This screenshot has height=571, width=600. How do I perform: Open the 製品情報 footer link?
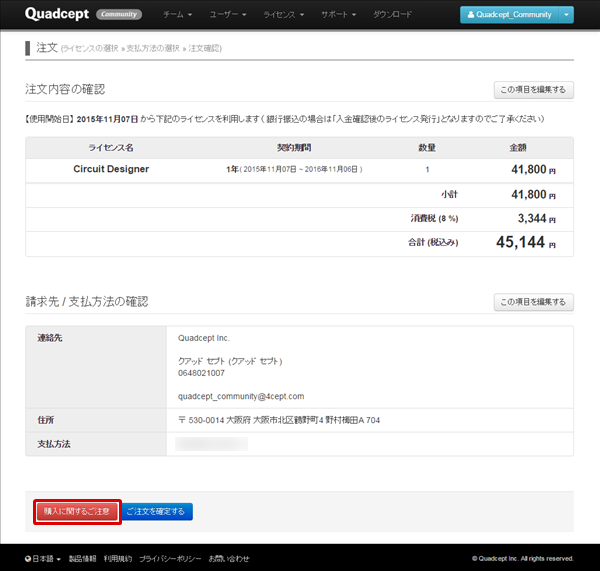pos(83,559)
